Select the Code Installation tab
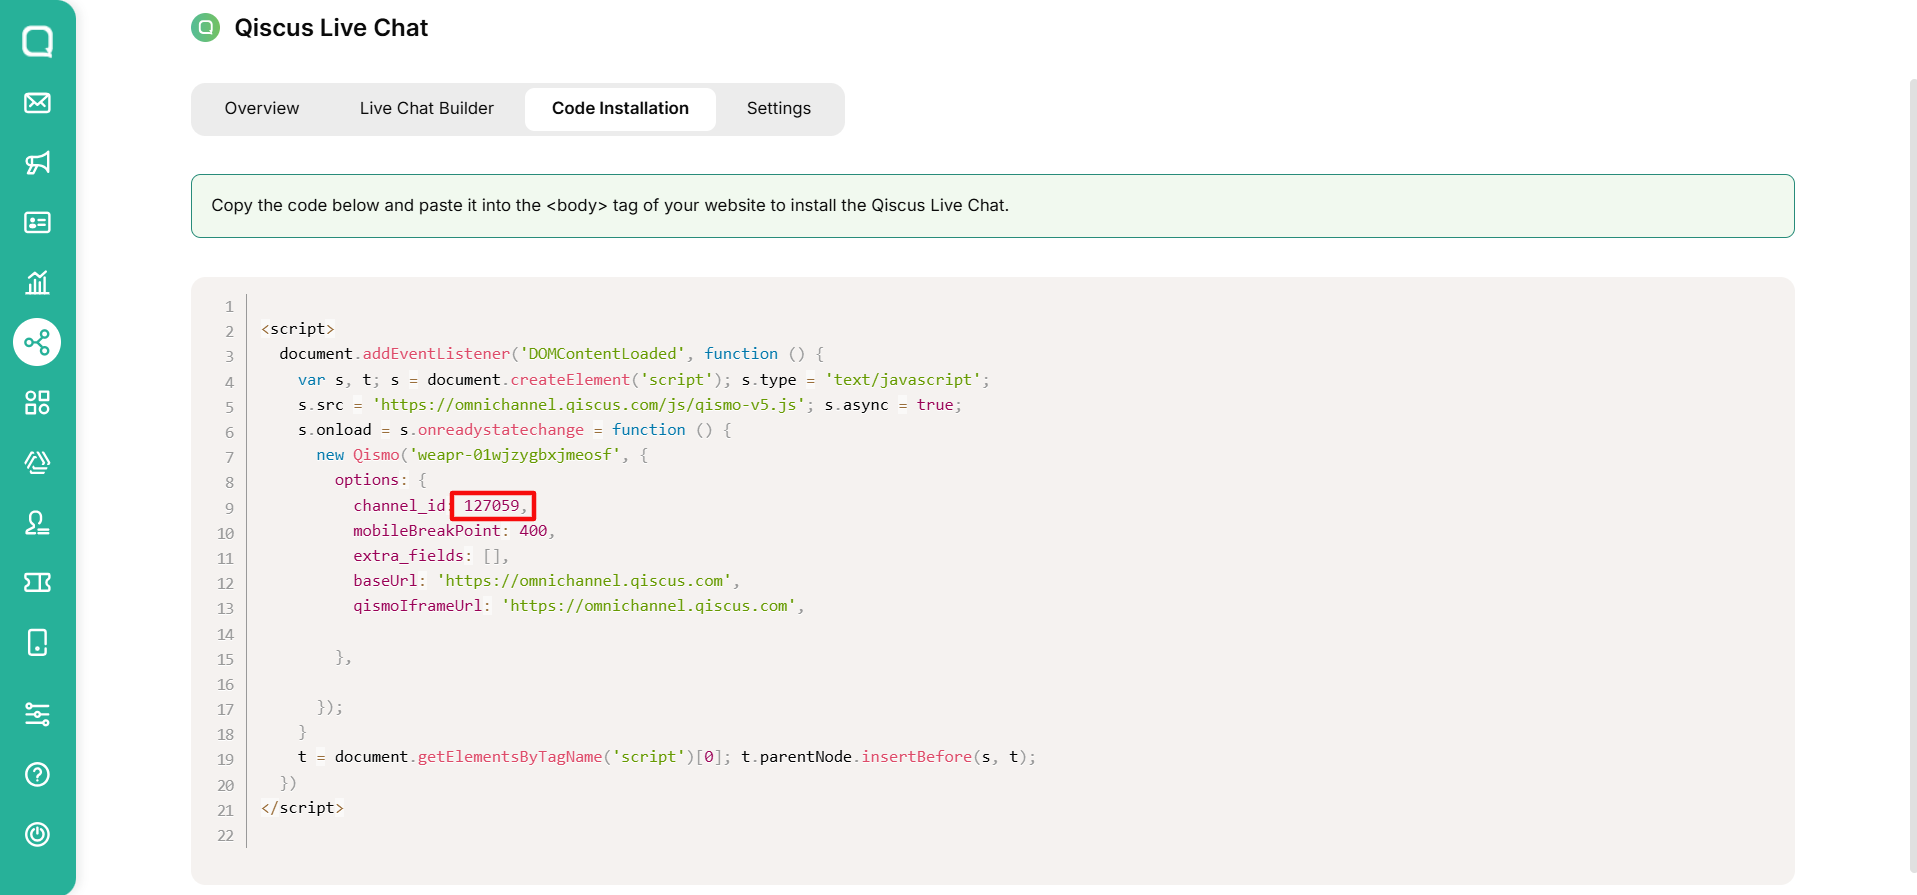Image resolution: width=1917 pixels, height=895 pixels. click(x=620, y=109)
